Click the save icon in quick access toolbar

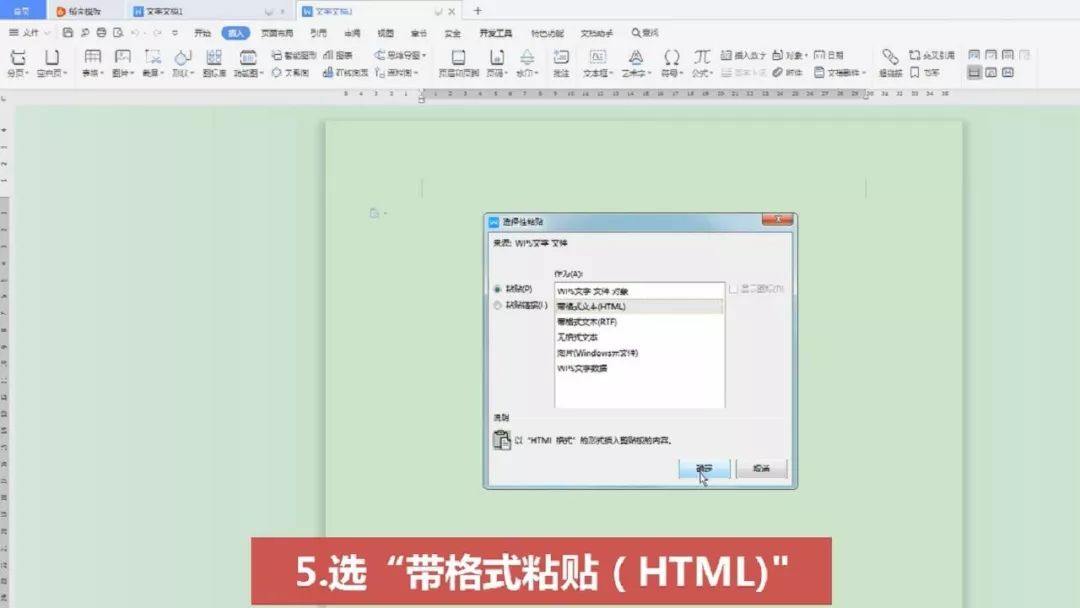click(x=67, y=33)
